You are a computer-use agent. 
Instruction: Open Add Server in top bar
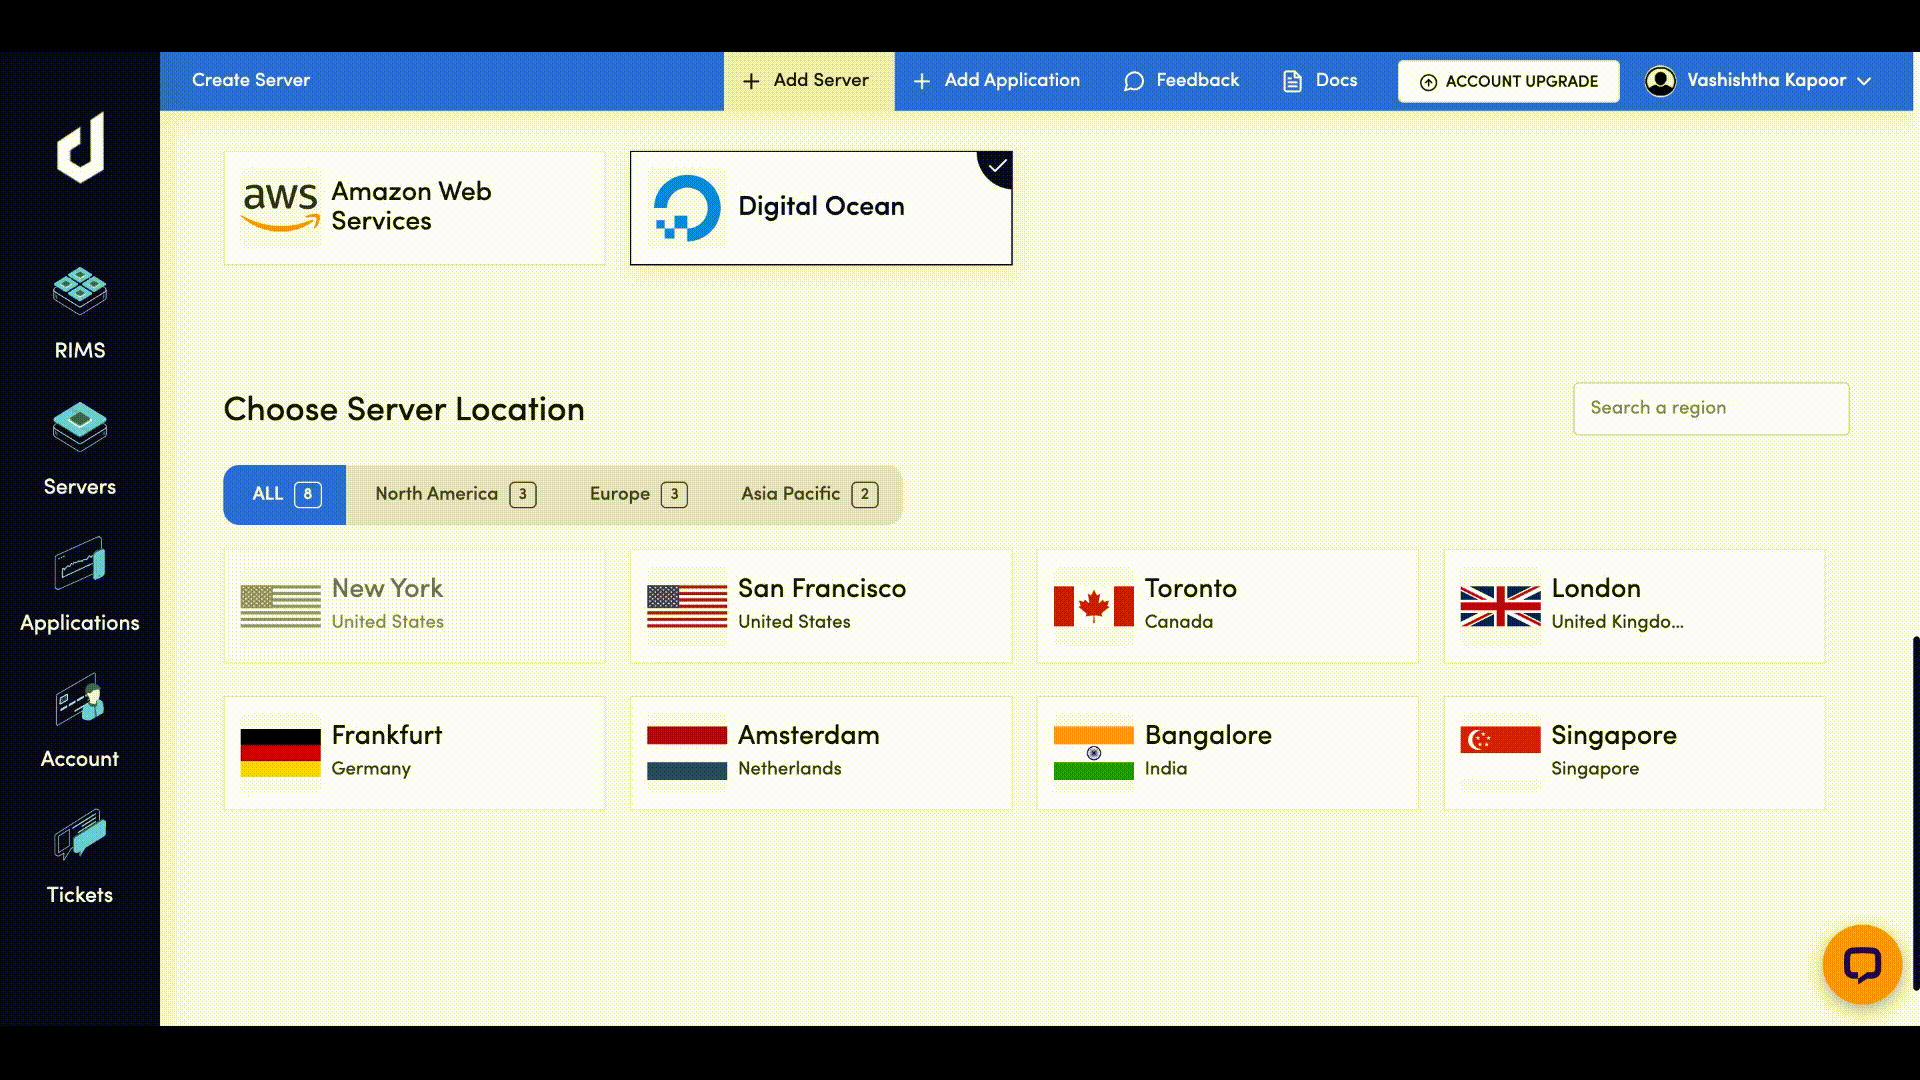click(809, 81)
